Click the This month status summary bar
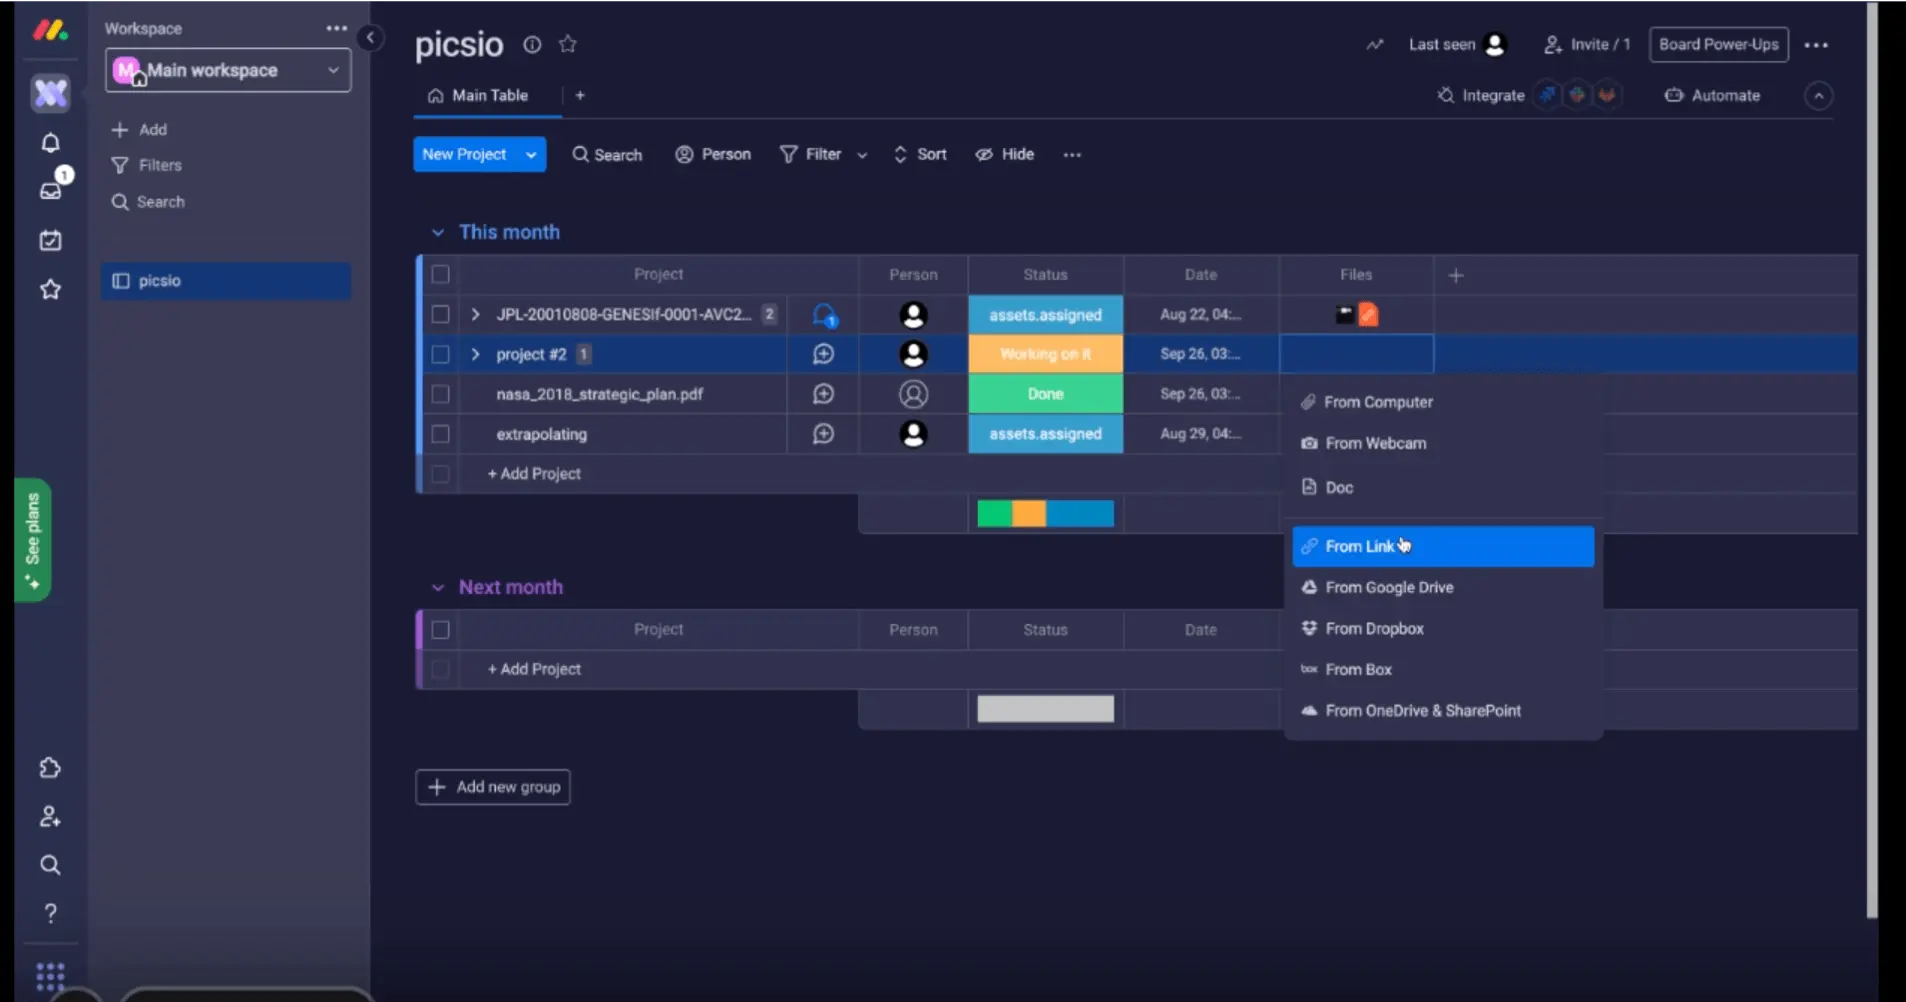Viewport: 1906px width, 1002px height. 1045,514
